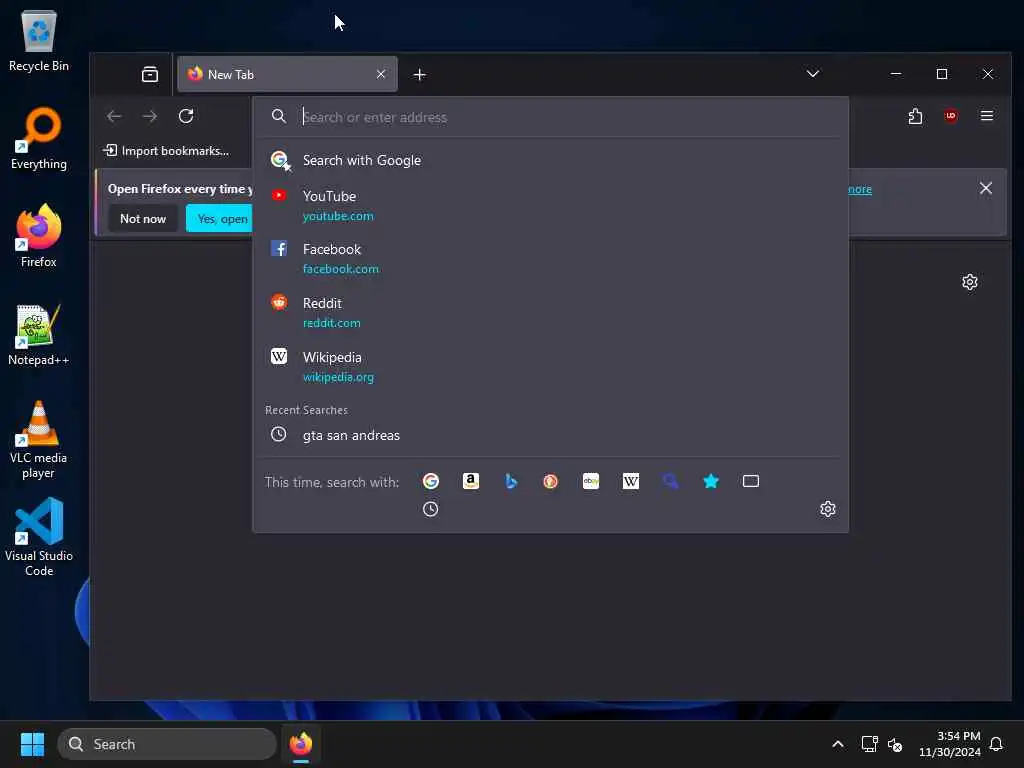Viewport: 1024px width, 768px height.
Task: Open search settings gear in dropdown
Action: 827,509
